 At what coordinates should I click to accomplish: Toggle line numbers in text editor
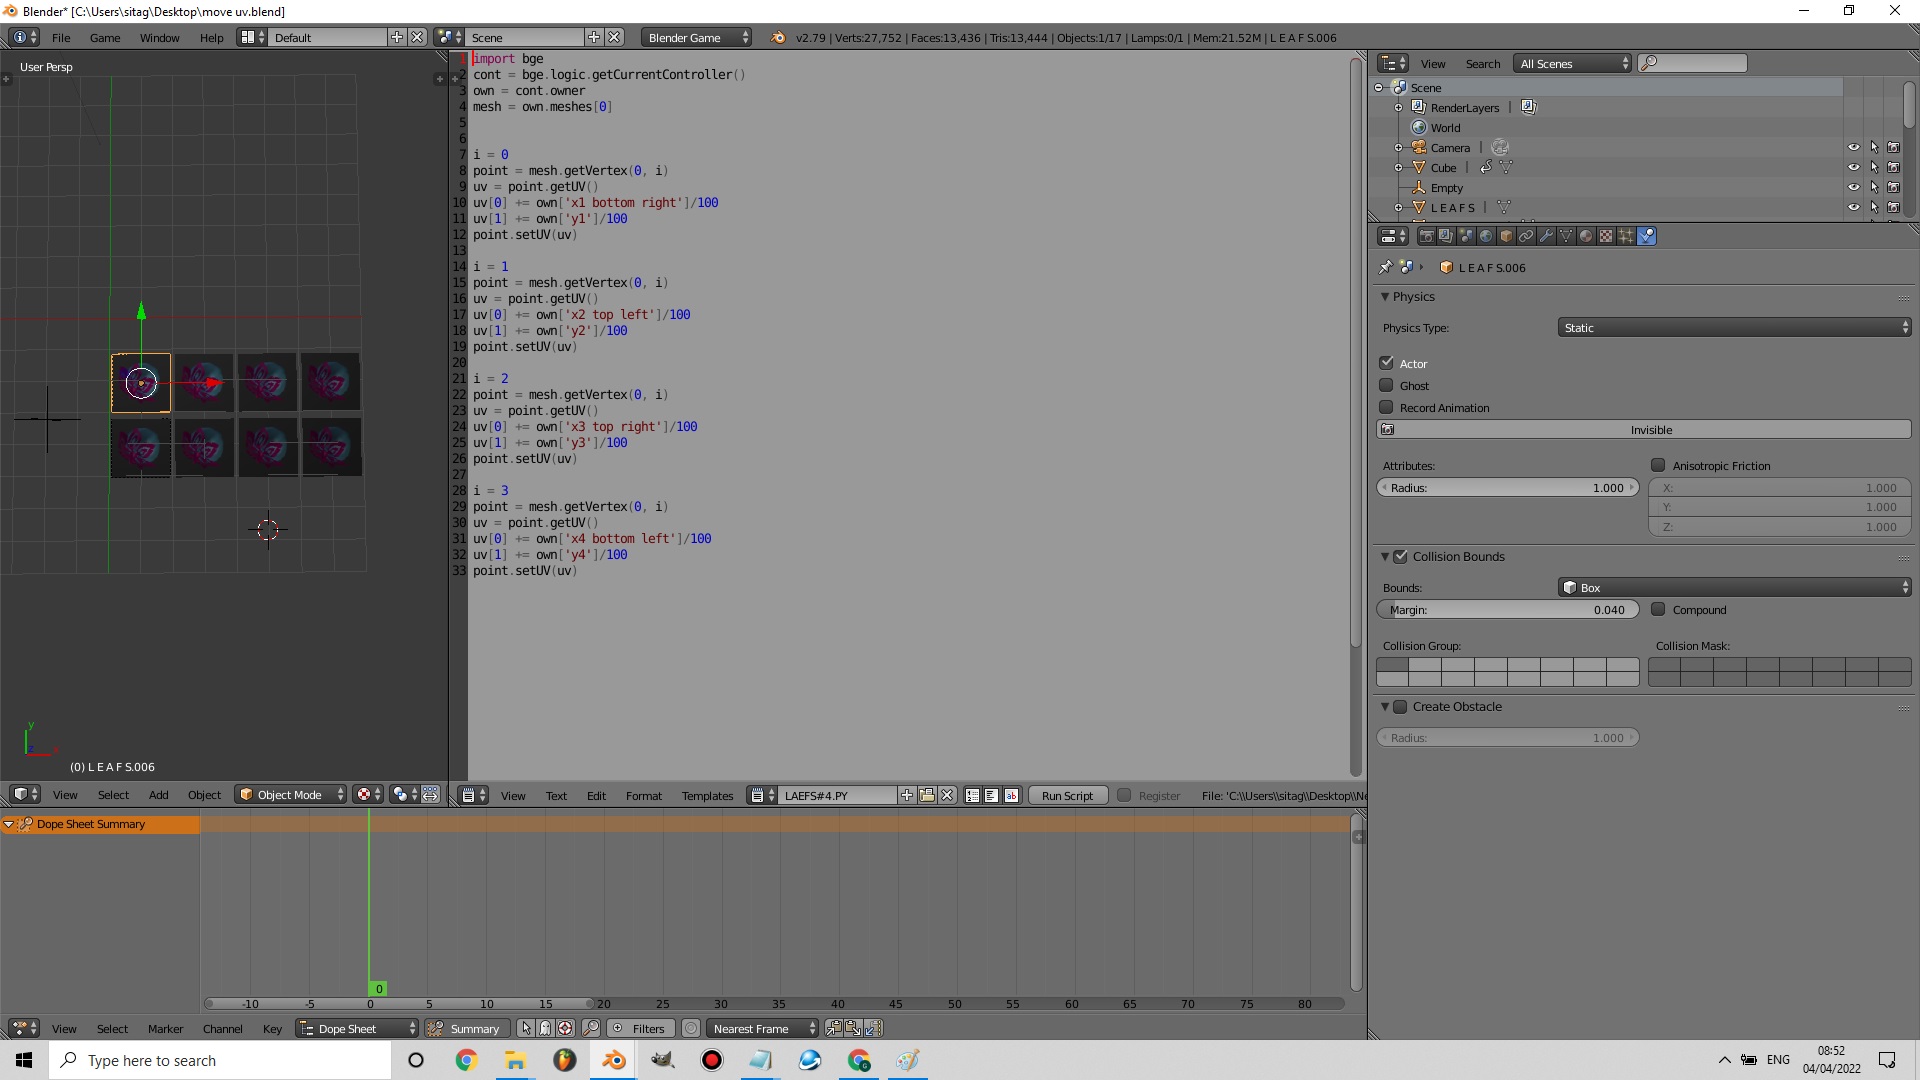point(972,795)
